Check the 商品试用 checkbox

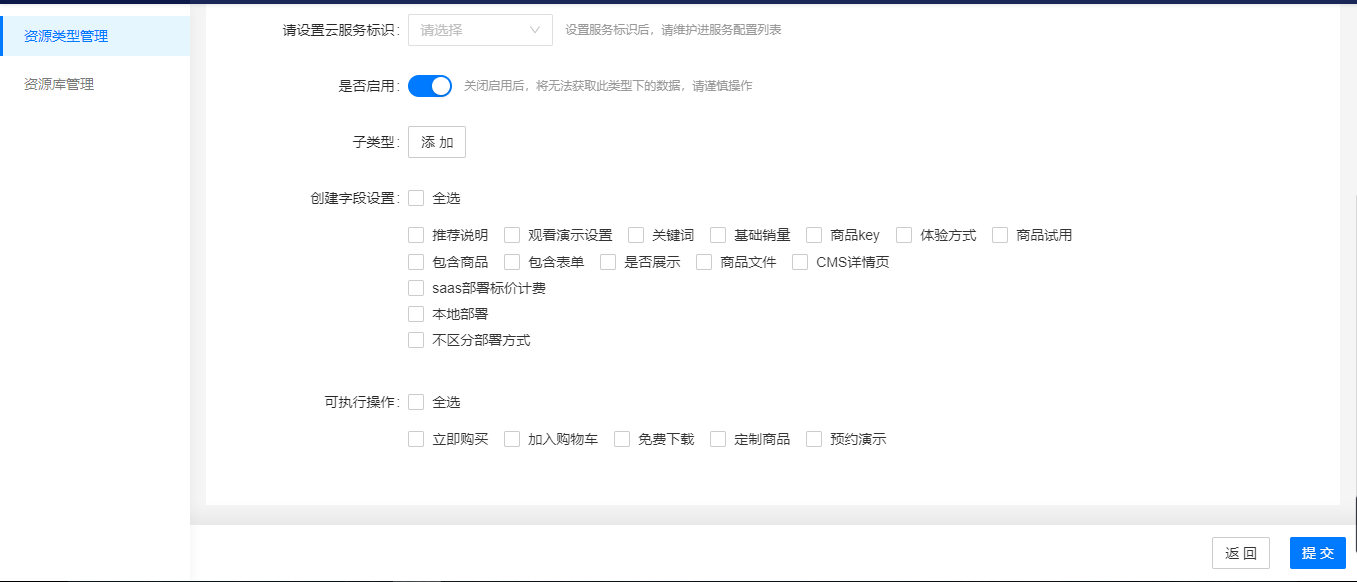coord(1001,235)
